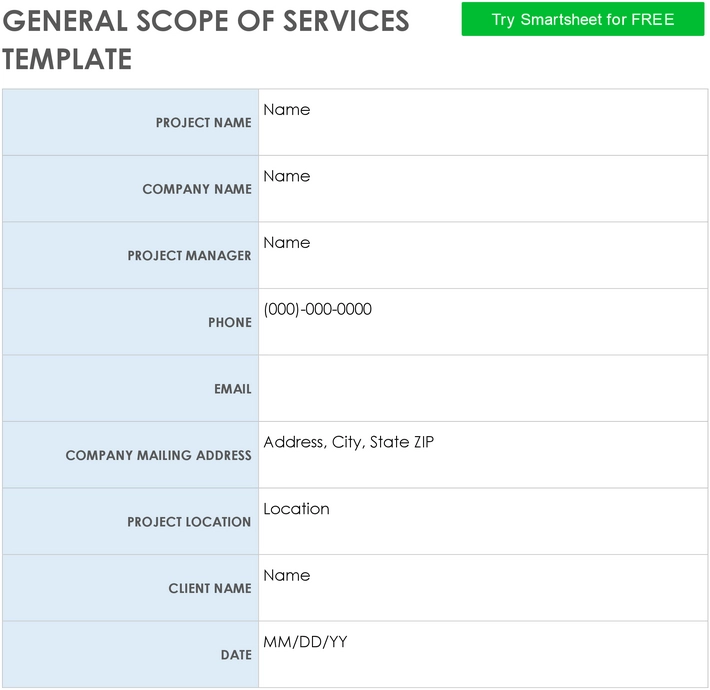Select the COMPANY NAME label cell

point(131,189)
